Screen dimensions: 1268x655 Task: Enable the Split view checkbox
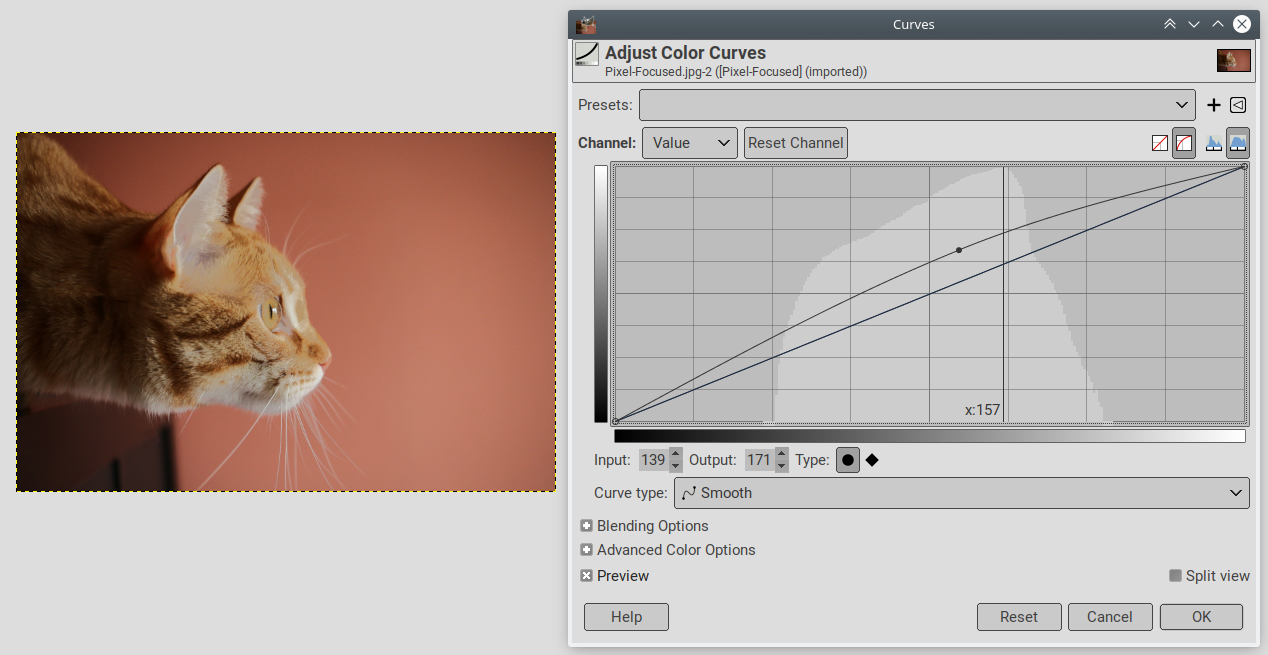coord(1176,576)
